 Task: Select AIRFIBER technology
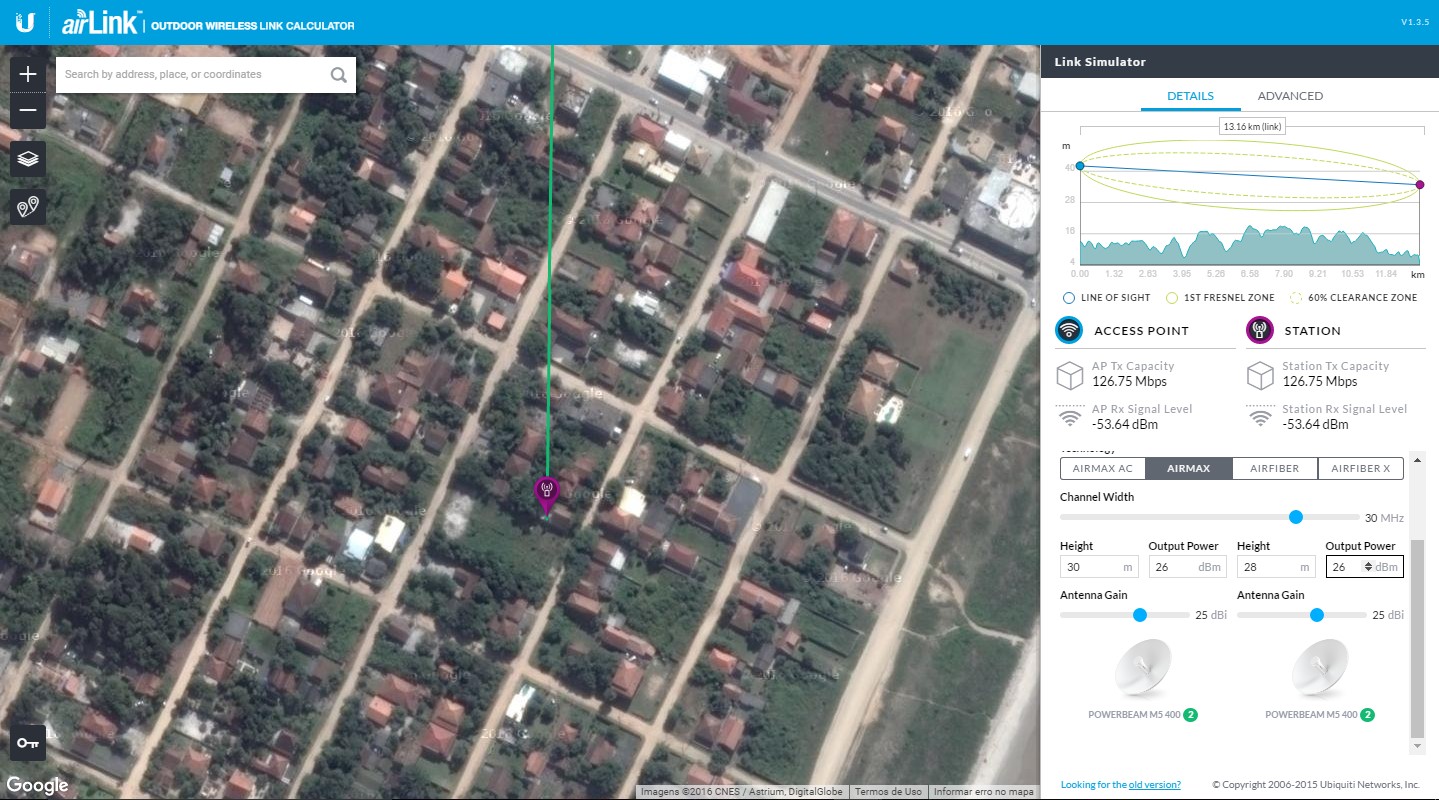(x=1275, y=468)
